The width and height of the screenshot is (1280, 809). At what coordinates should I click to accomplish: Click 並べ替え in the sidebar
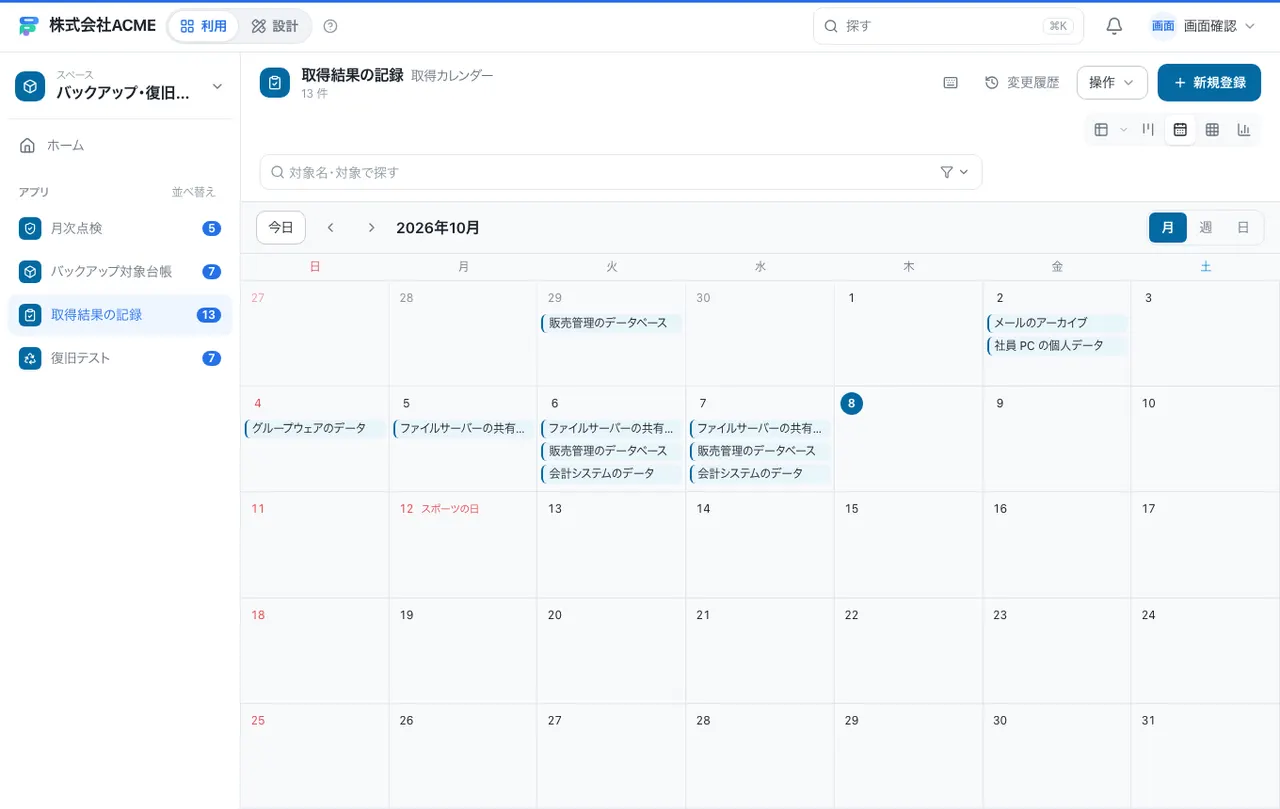(194, 192)
